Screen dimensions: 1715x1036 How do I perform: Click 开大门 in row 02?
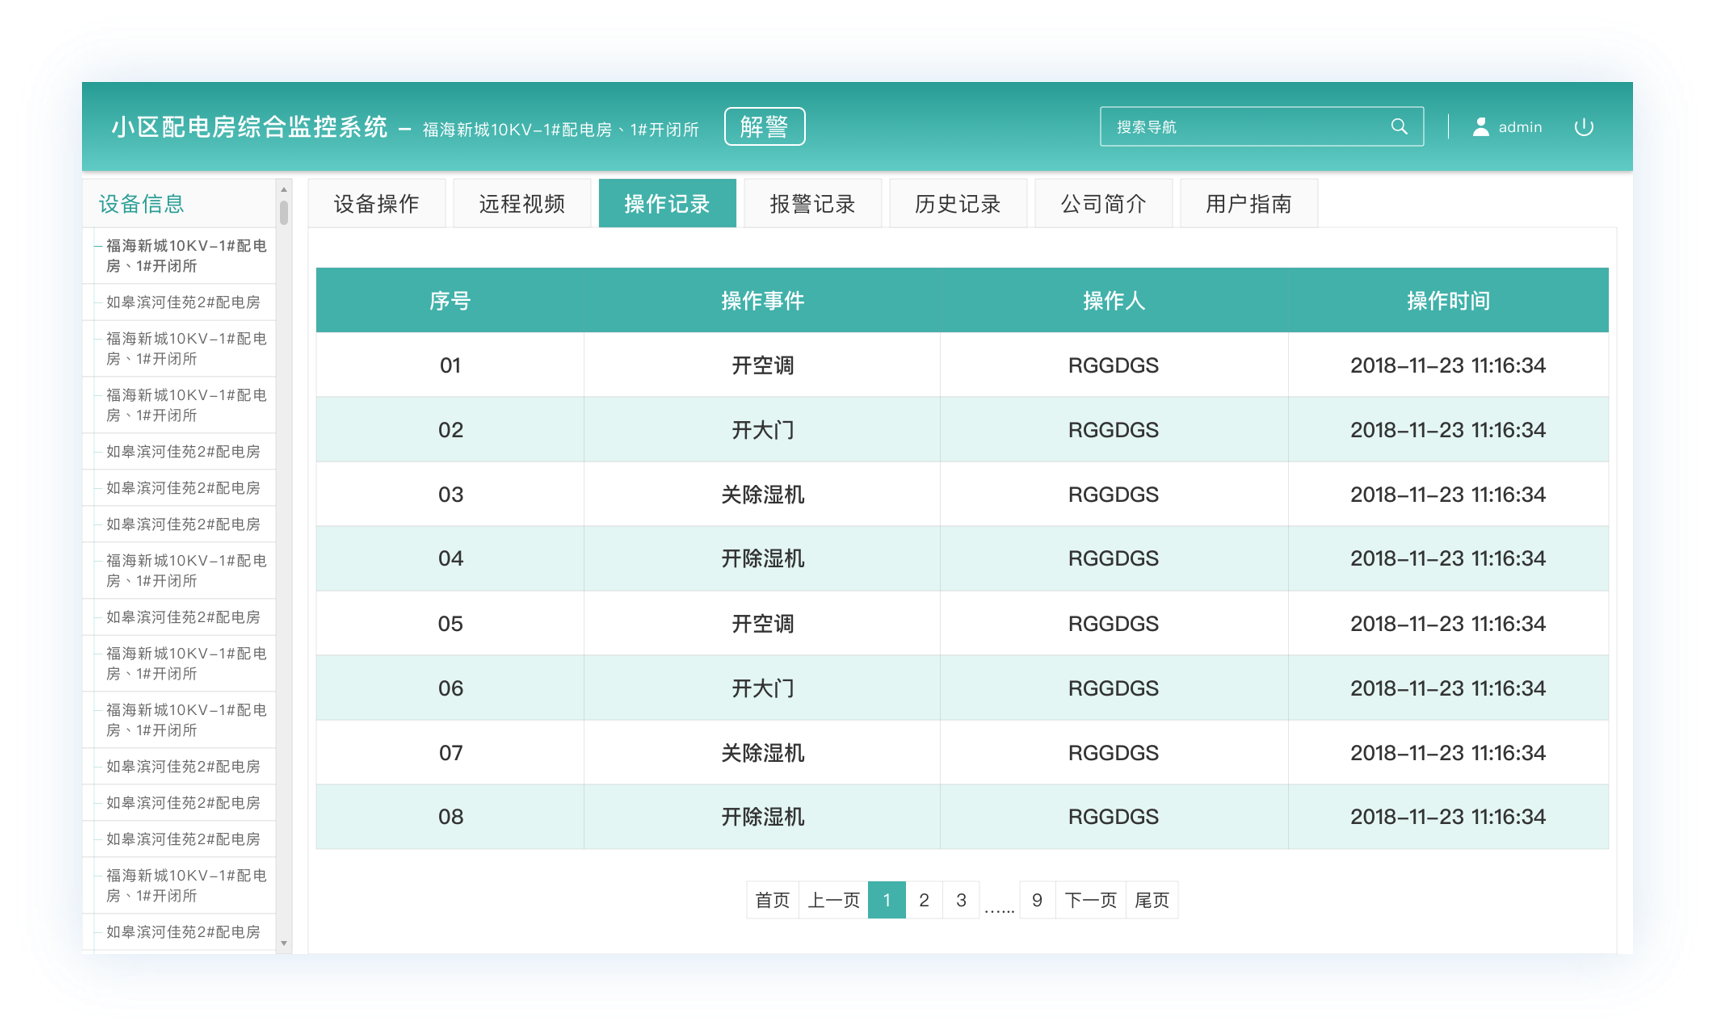click(x=763, y=430)
